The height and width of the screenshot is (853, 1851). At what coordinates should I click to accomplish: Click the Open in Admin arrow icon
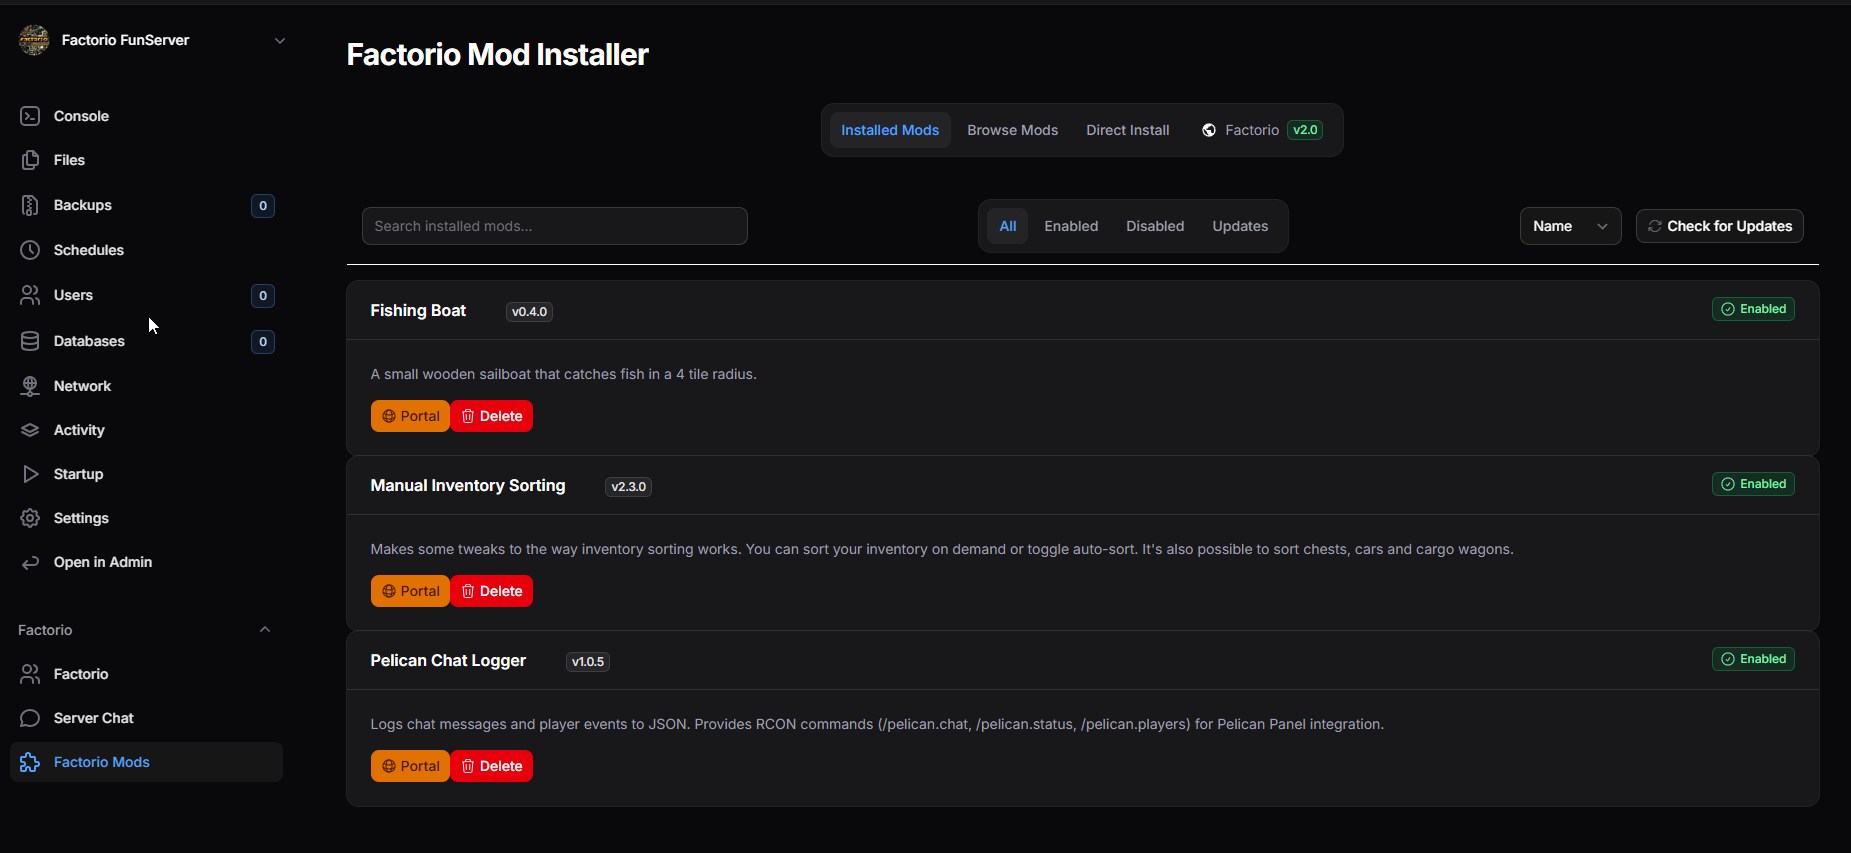[30, 562]
